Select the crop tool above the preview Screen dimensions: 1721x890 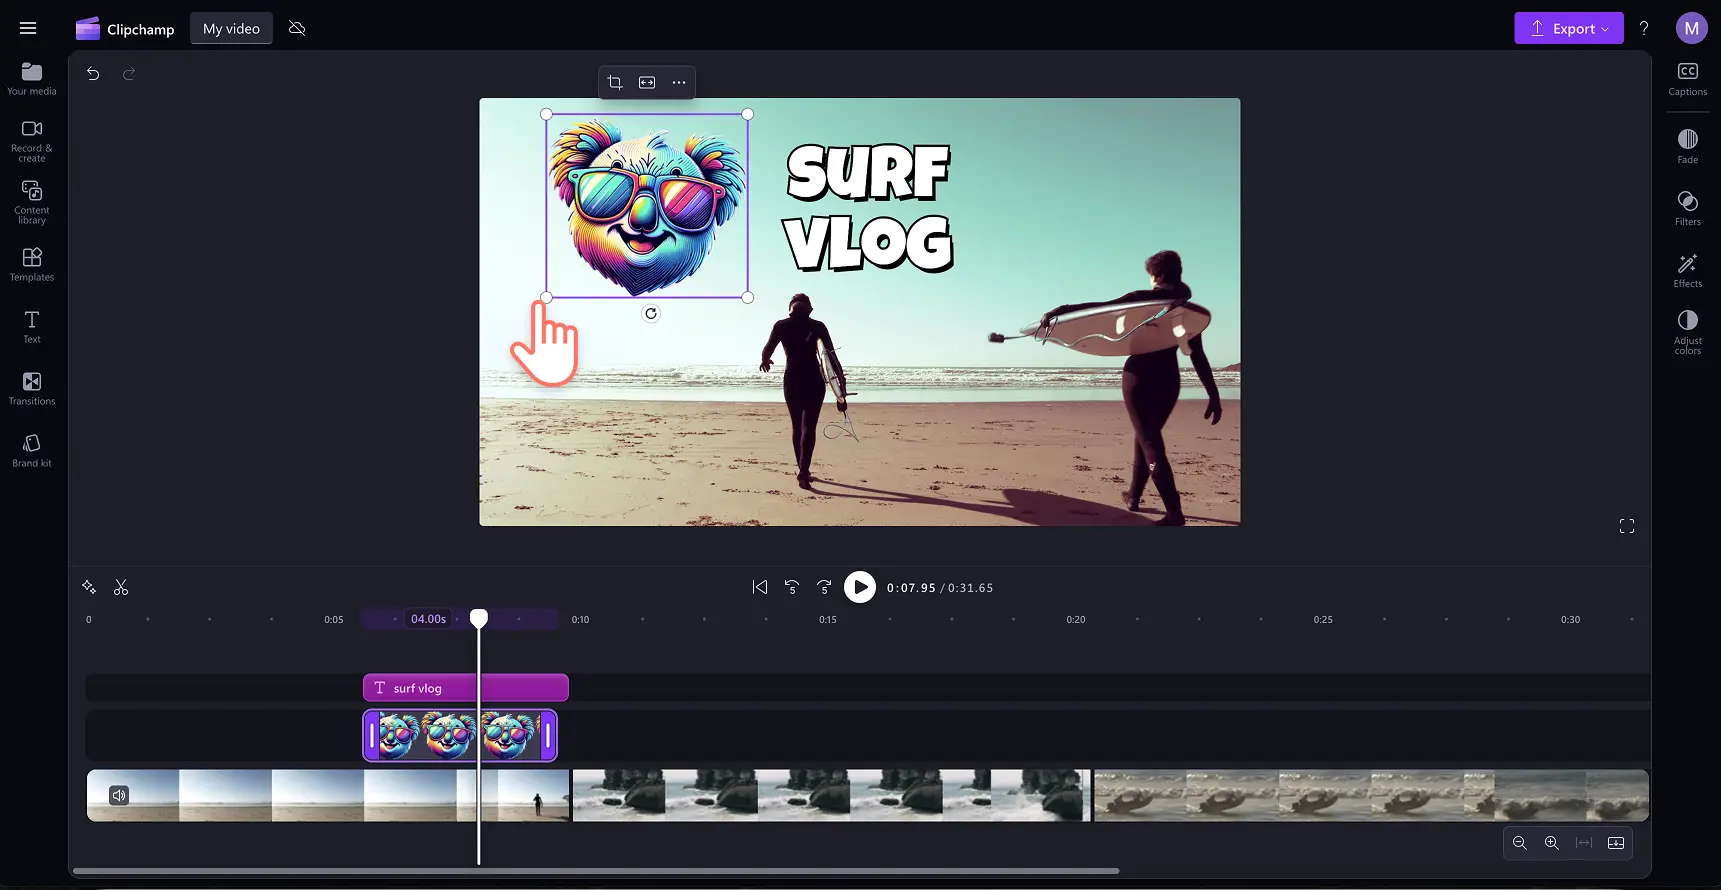(615, 82)
